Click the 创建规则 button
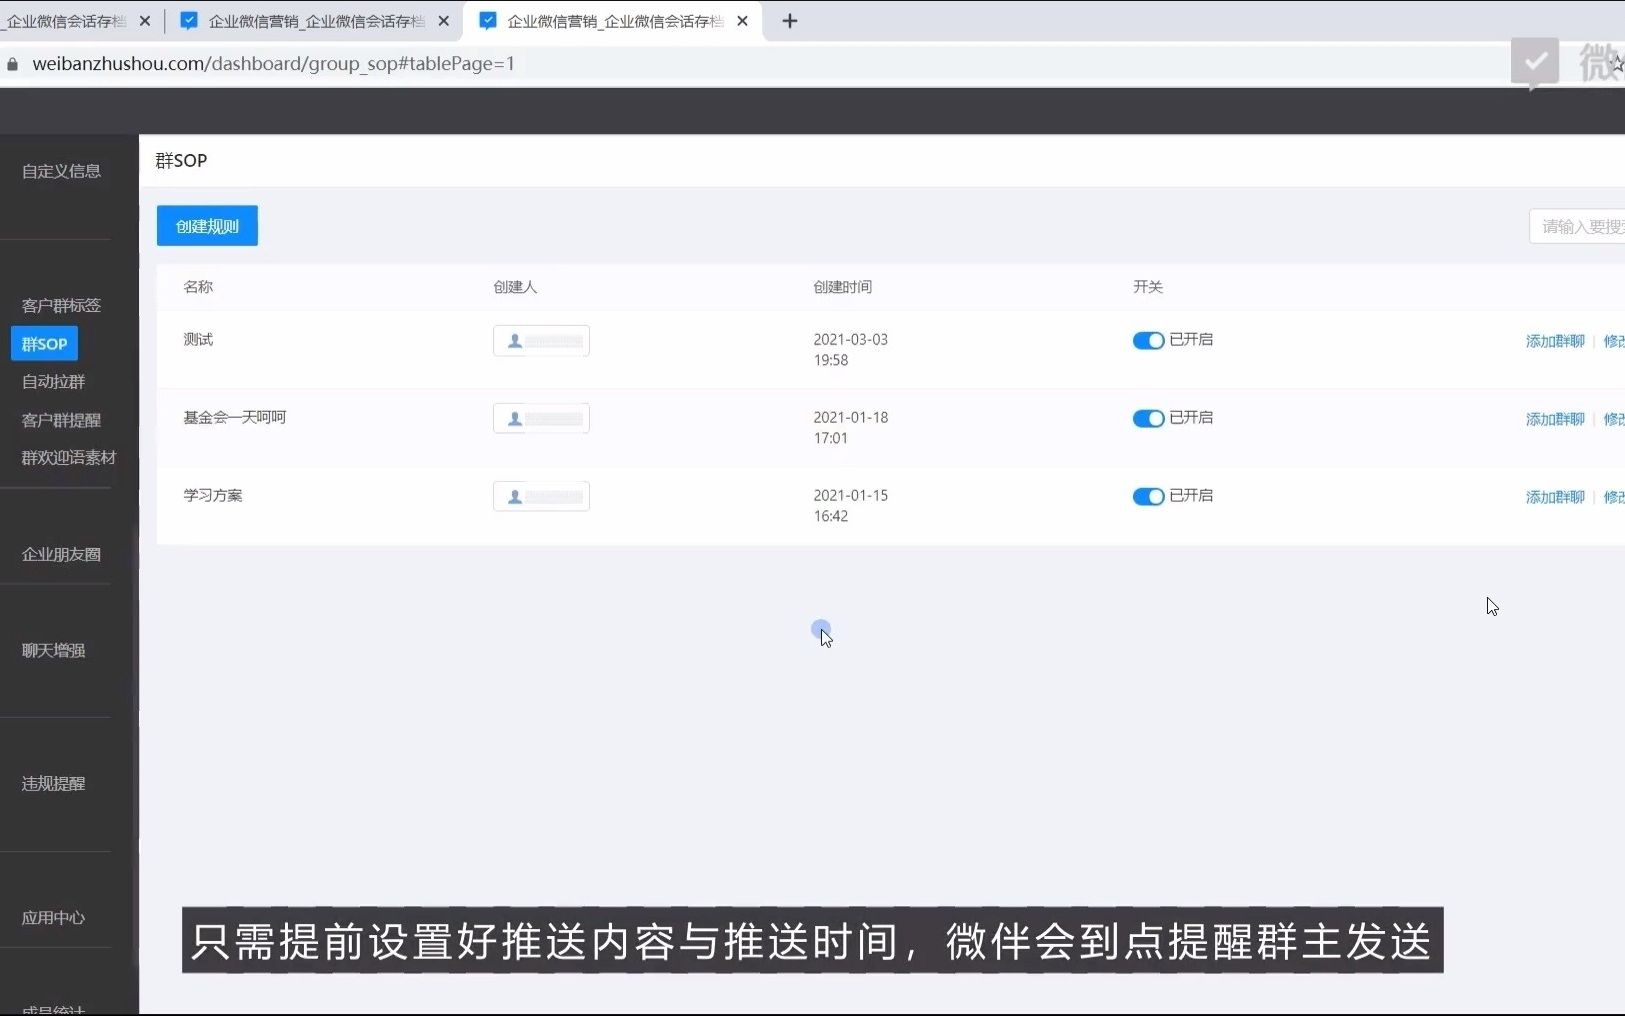1625x1016 pixels. click(x=207, y=226)
